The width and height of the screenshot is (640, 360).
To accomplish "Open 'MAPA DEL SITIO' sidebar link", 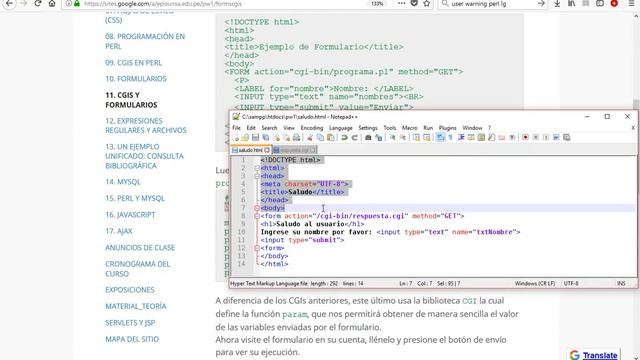I will (x=132, y=339).
